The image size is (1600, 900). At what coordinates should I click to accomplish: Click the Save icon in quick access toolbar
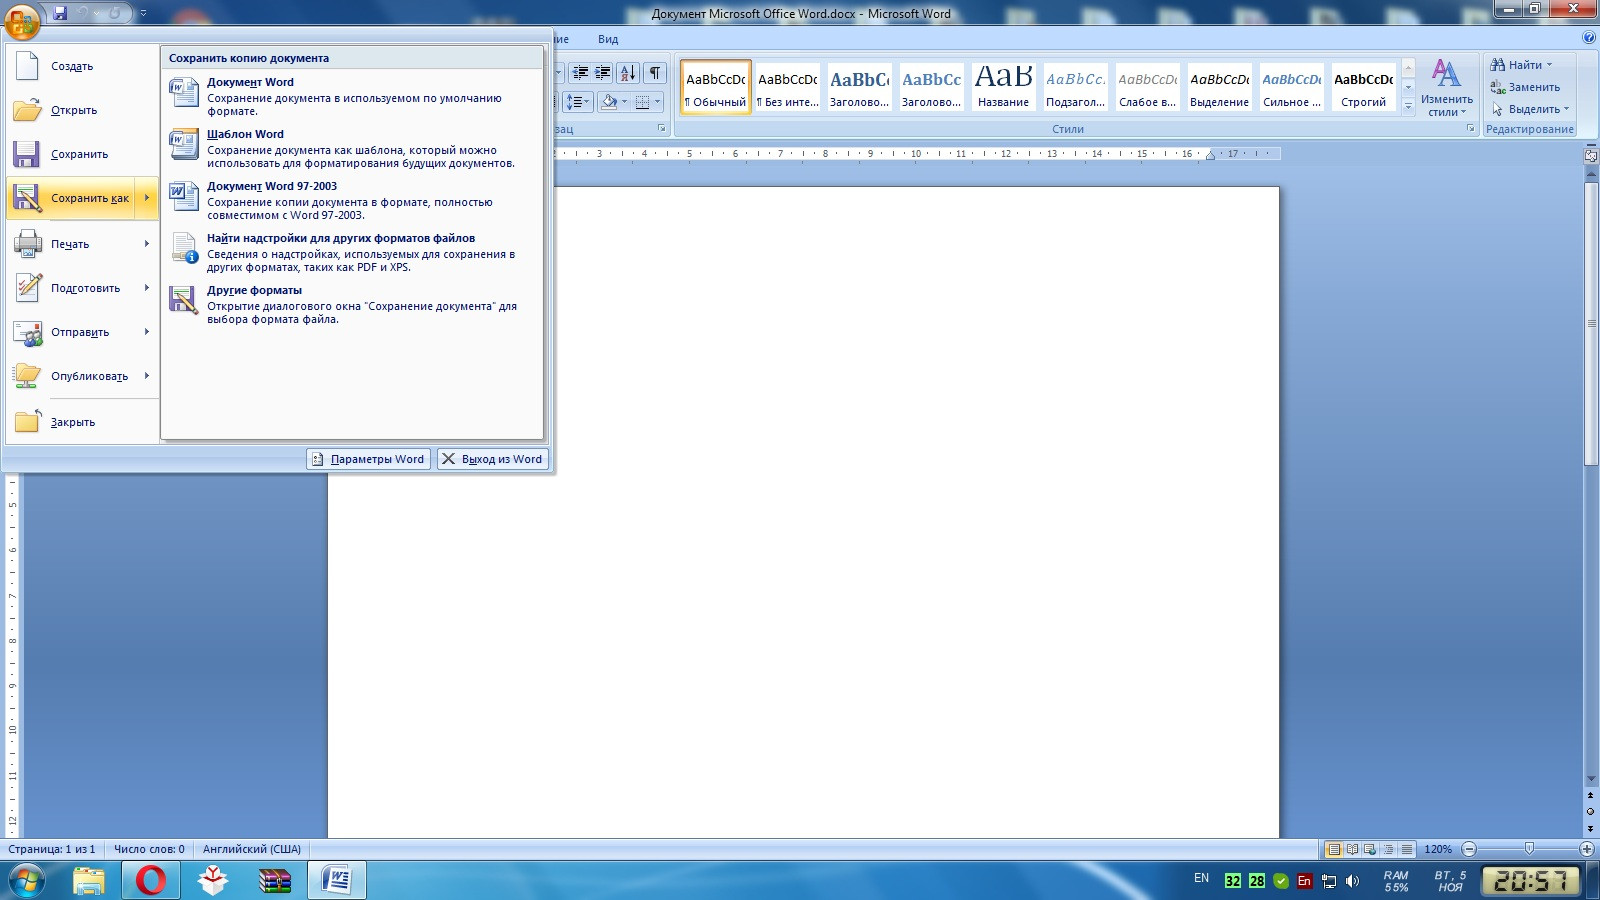click(x=60, y=13)
